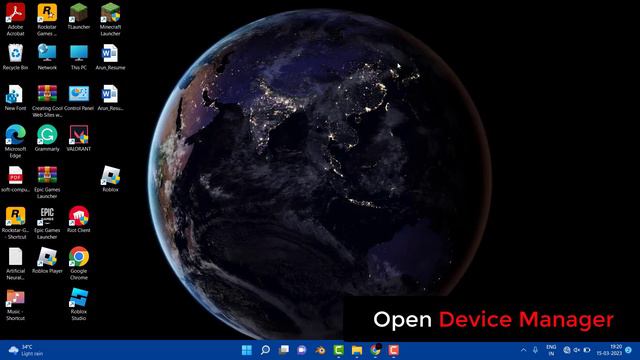Select the Music - Shortcut folder icon
The image size is (640, 360).
coord(15,304)
